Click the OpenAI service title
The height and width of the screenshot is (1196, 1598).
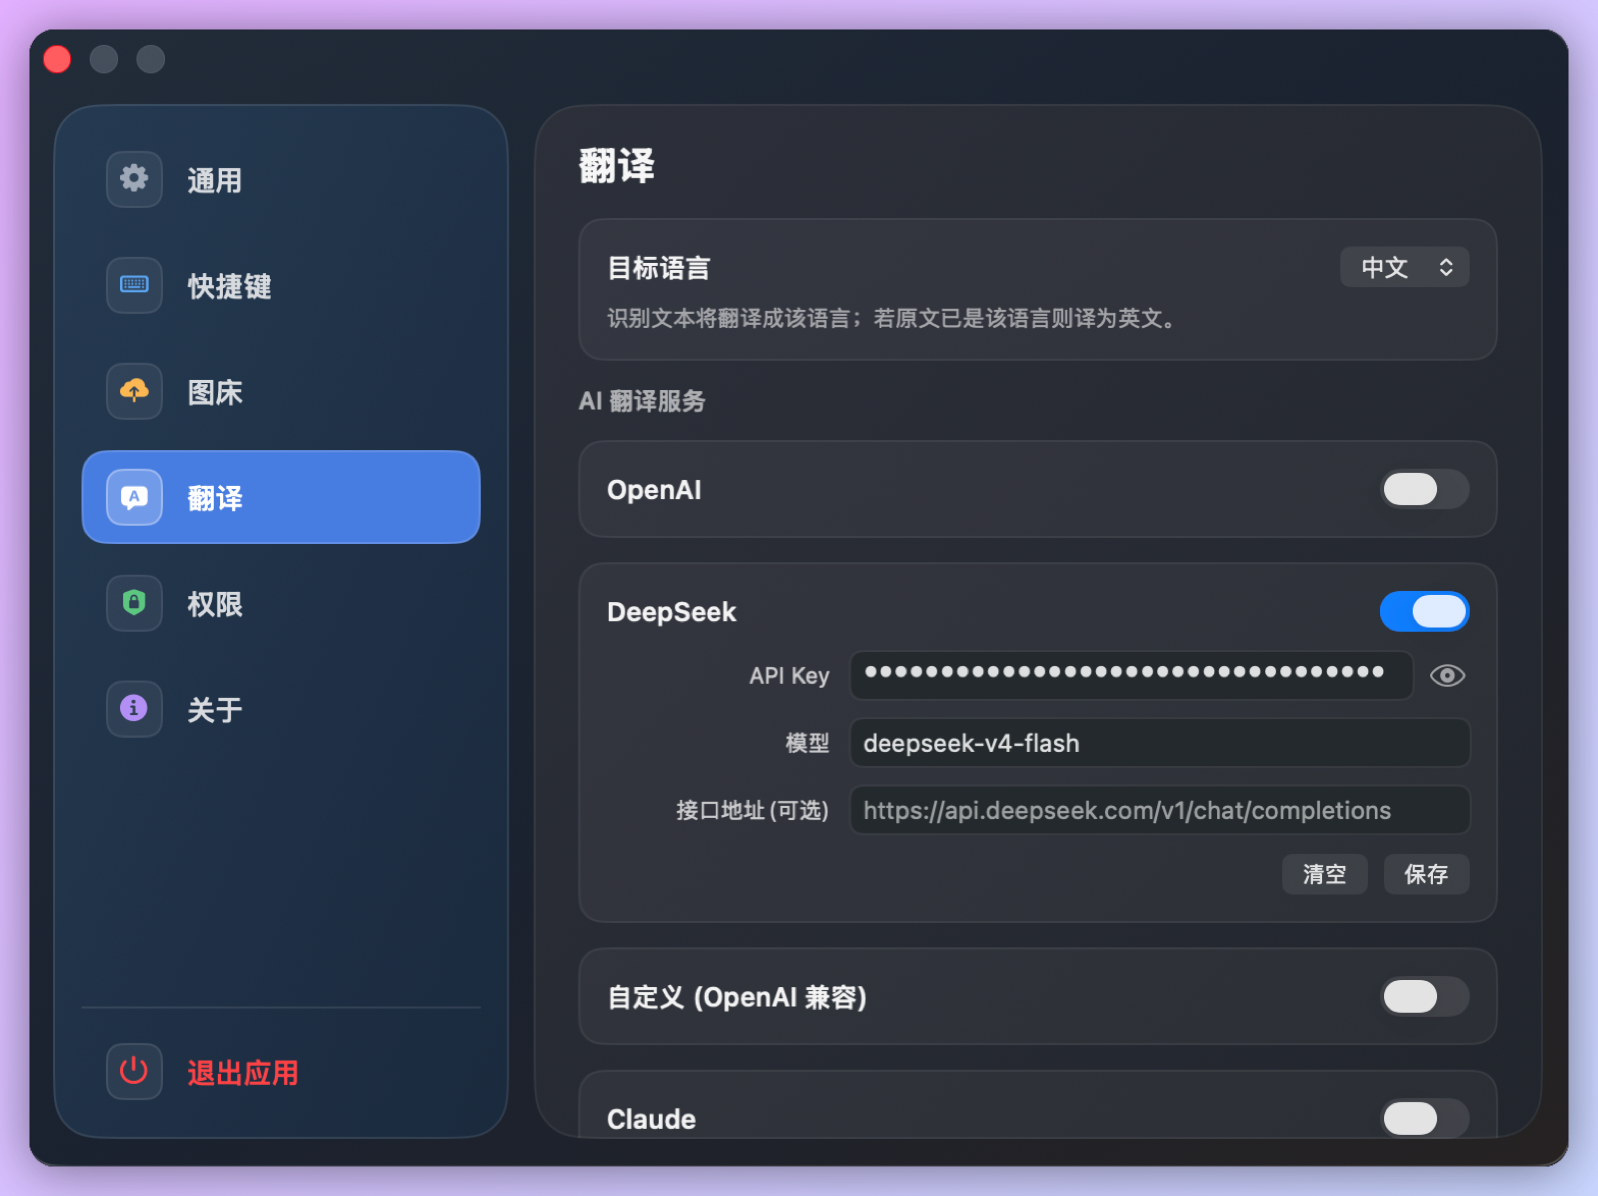pos(654,490)
